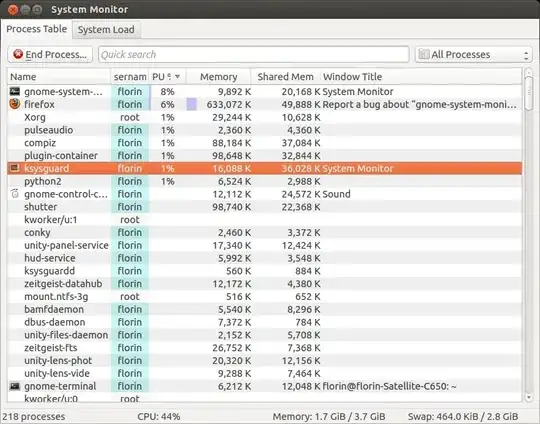Select the unity-lens-vide process row

pyautogui.click(x=264, y=373)
